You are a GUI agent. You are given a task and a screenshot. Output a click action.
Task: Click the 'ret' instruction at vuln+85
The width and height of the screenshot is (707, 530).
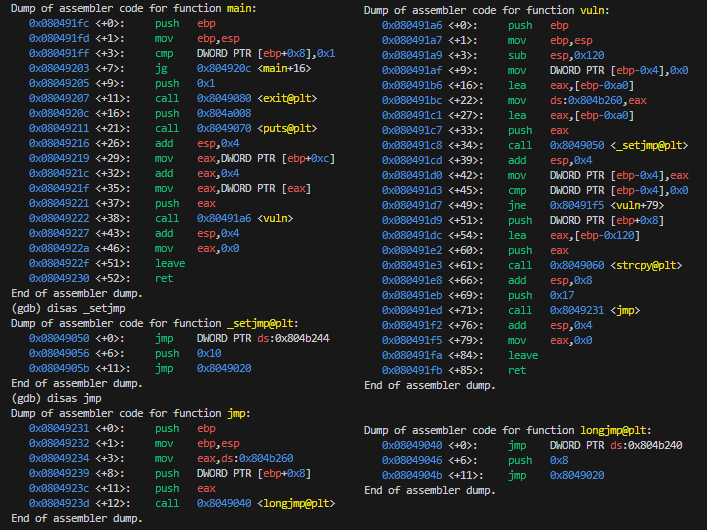tap(517, 370)
